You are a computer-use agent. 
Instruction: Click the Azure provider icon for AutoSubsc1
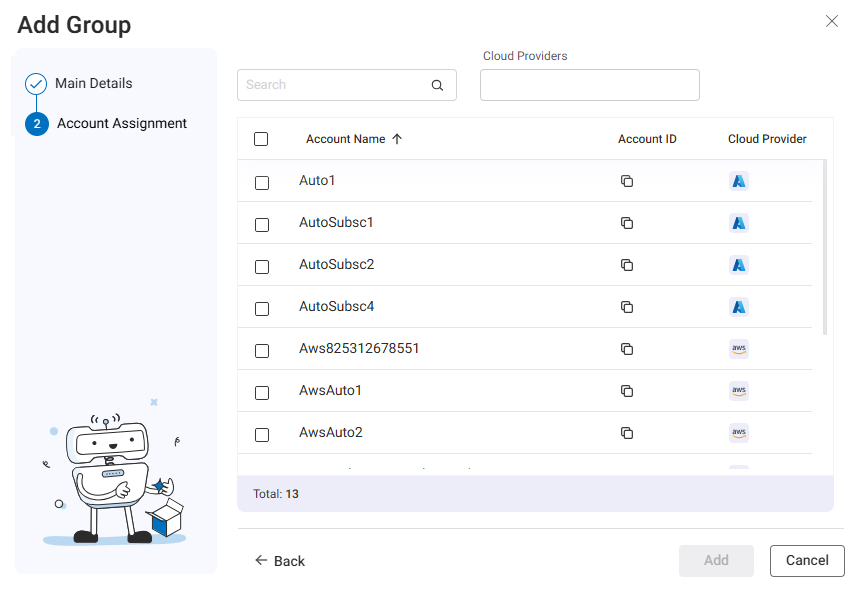(739, 223)
